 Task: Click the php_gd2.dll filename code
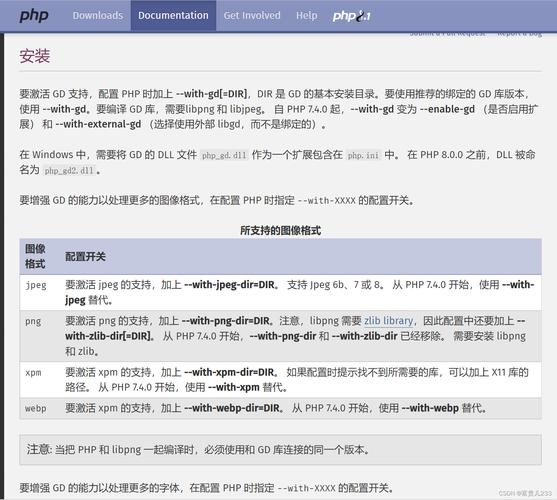click(69, 170)
